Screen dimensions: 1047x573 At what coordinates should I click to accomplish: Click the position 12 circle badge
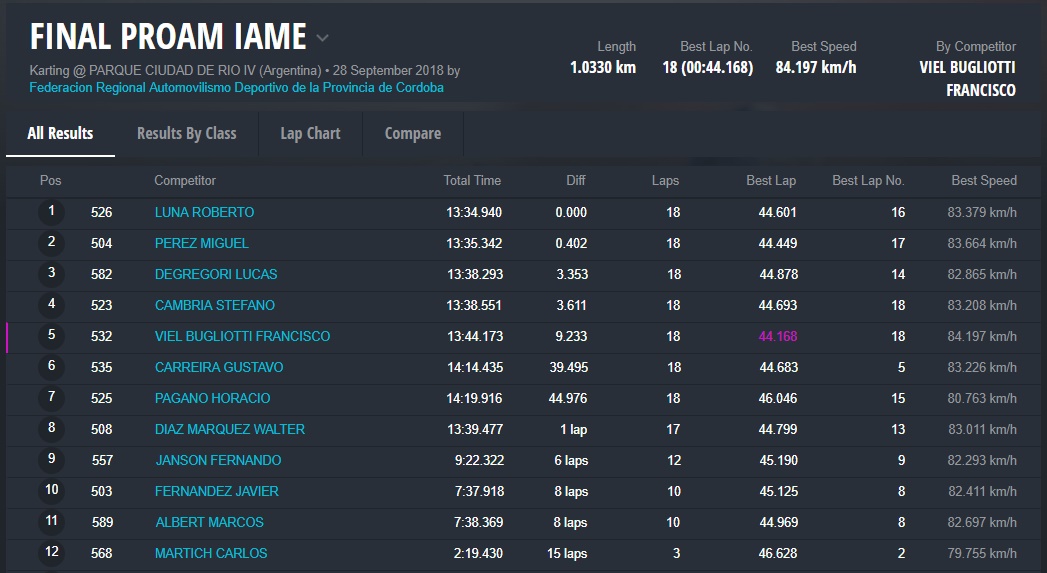click(51, 553)
